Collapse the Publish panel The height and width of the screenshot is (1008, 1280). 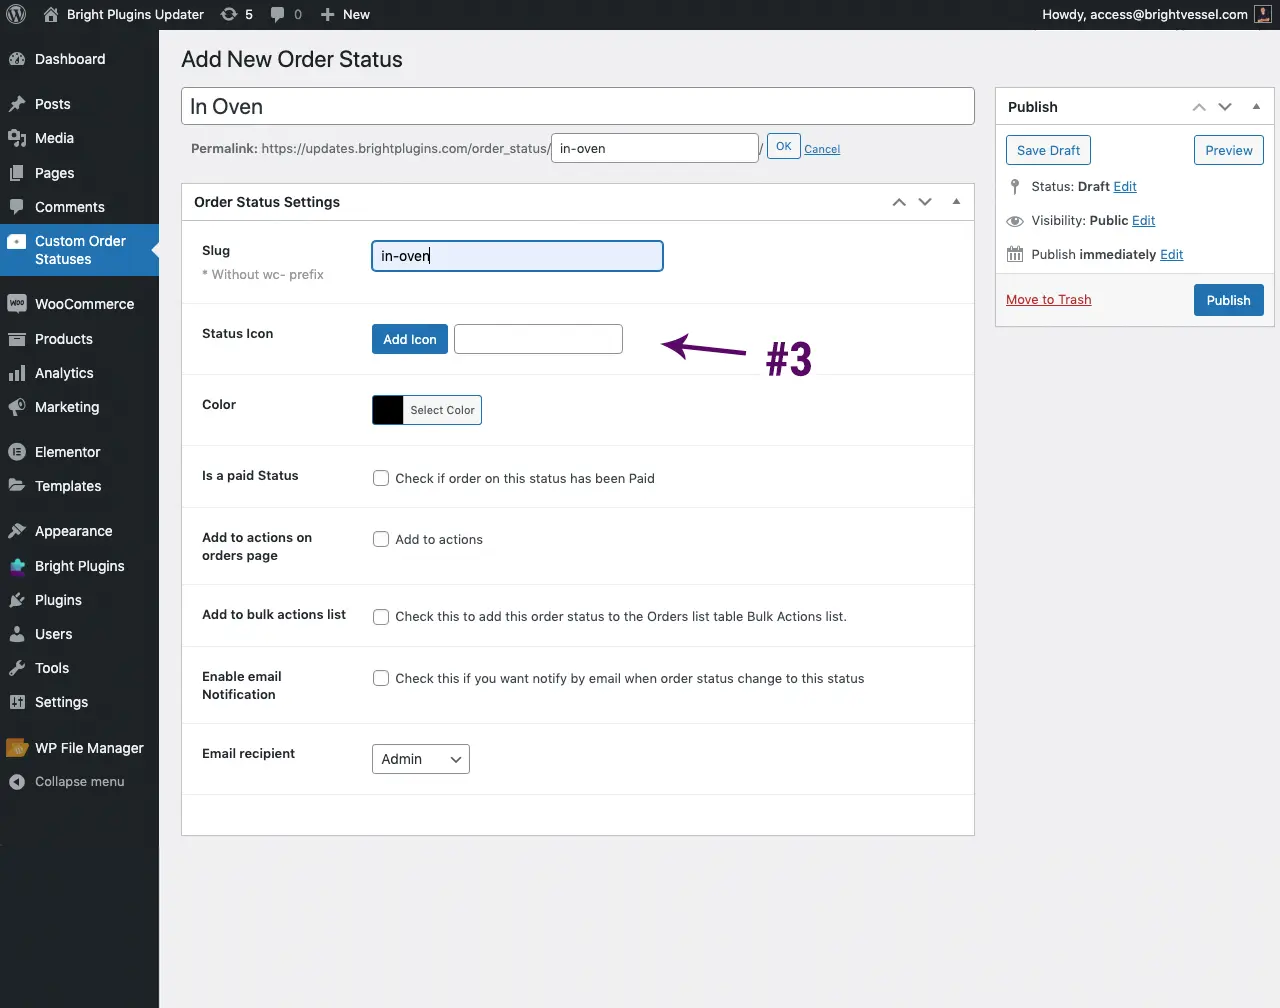(1256, 106)
